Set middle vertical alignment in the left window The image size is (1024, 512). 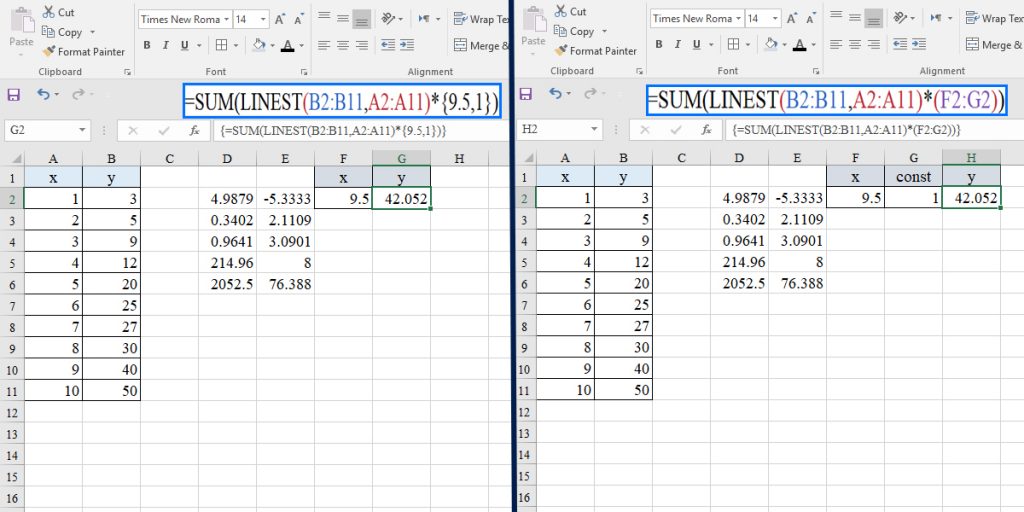tap(343, 18)
